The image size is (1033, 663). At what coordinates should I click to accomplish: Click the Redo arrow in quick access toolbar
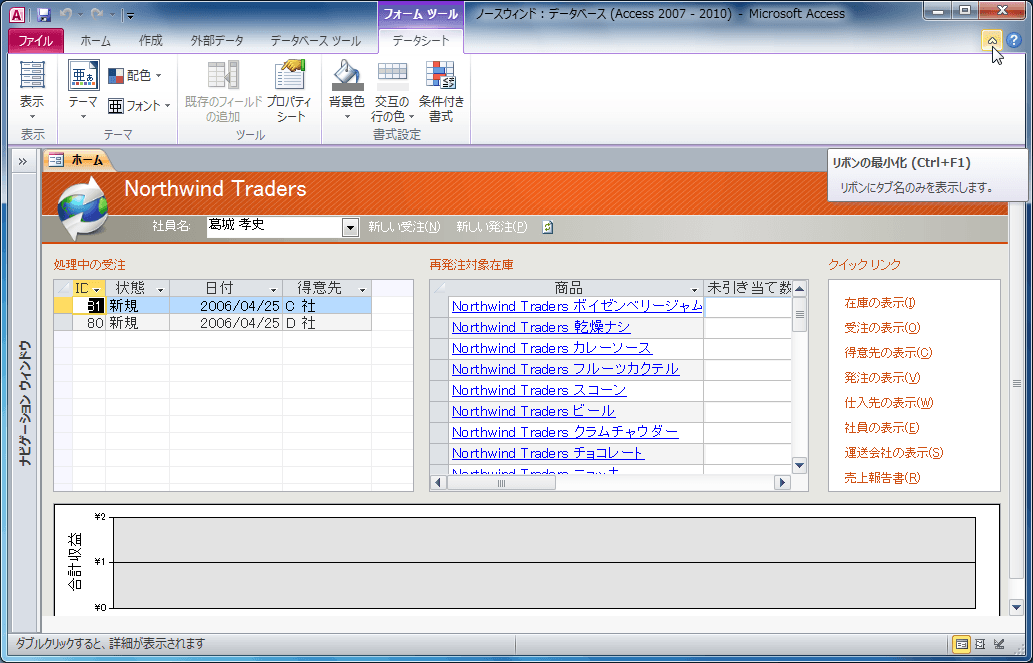tap(96, 14)
